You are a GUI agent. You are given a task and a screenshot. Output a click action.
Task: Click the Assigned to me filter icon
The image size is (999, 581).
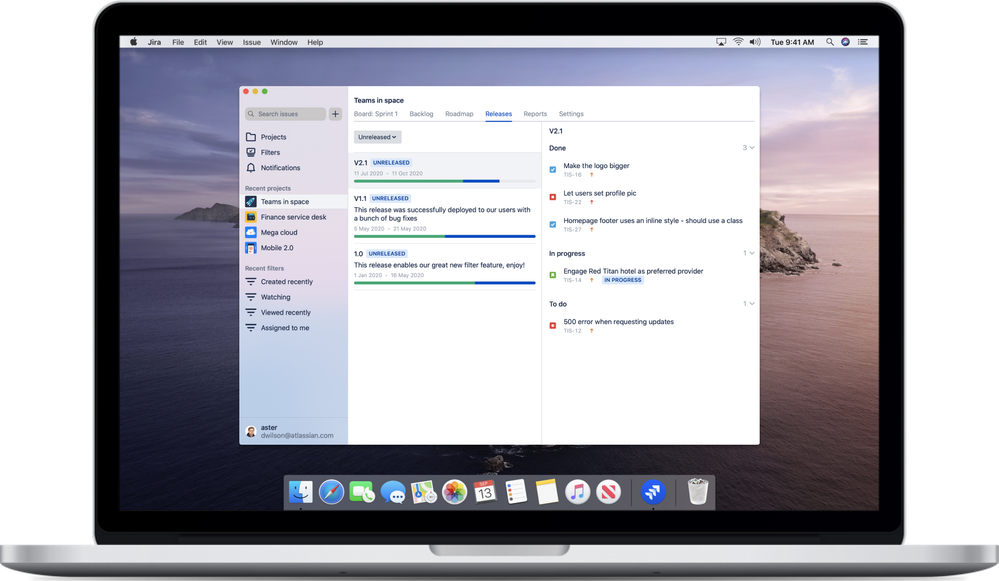[251, 327]
